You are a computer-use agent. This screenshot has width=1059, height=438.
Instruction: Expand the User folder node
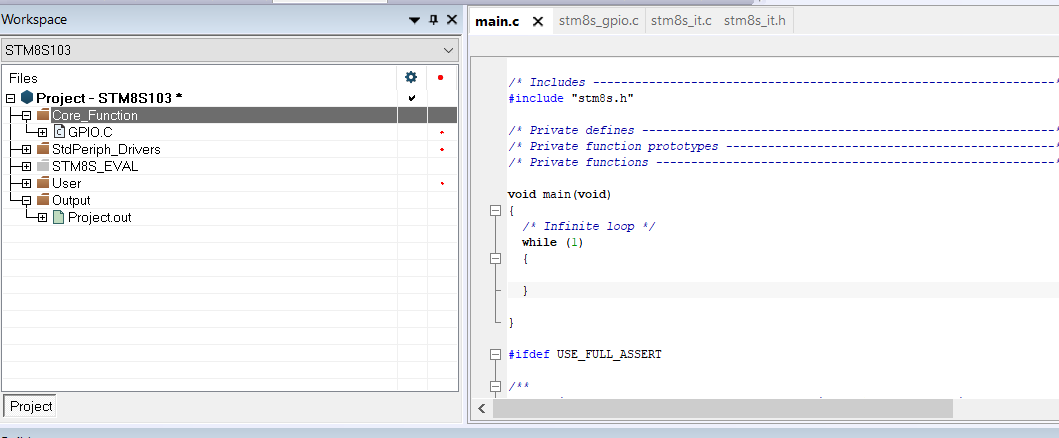point(26,183)
